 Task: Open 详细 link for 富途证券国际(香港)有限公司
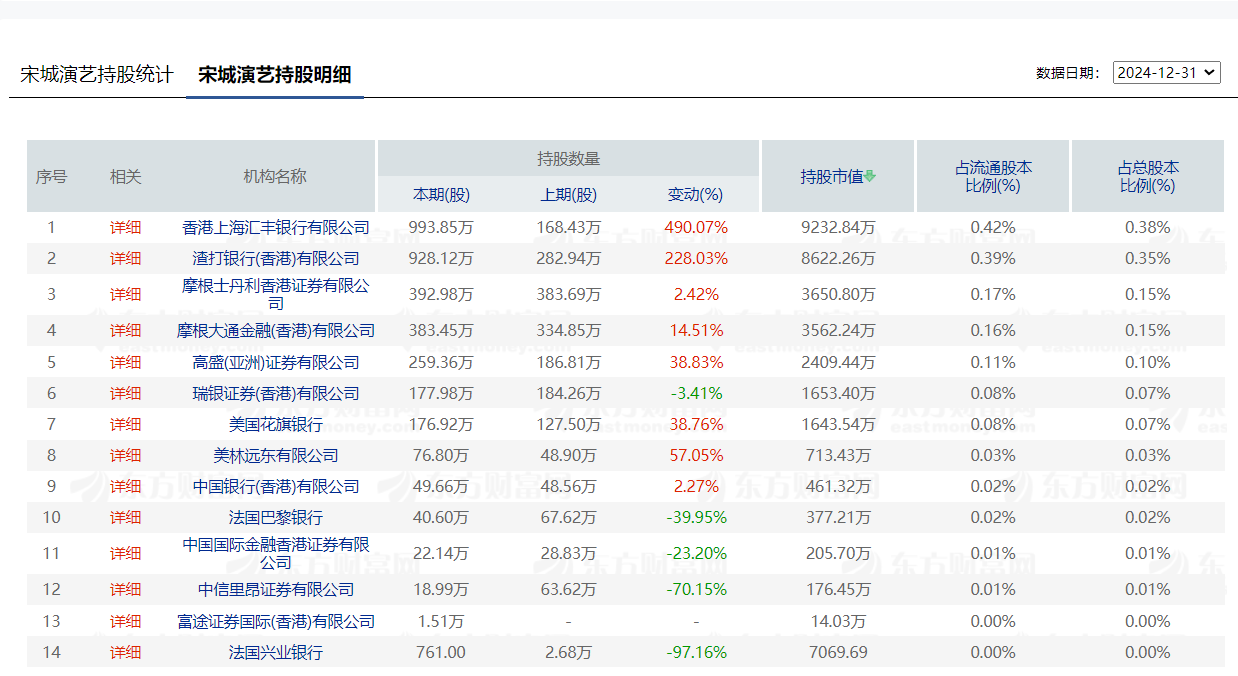click(126, 621)
